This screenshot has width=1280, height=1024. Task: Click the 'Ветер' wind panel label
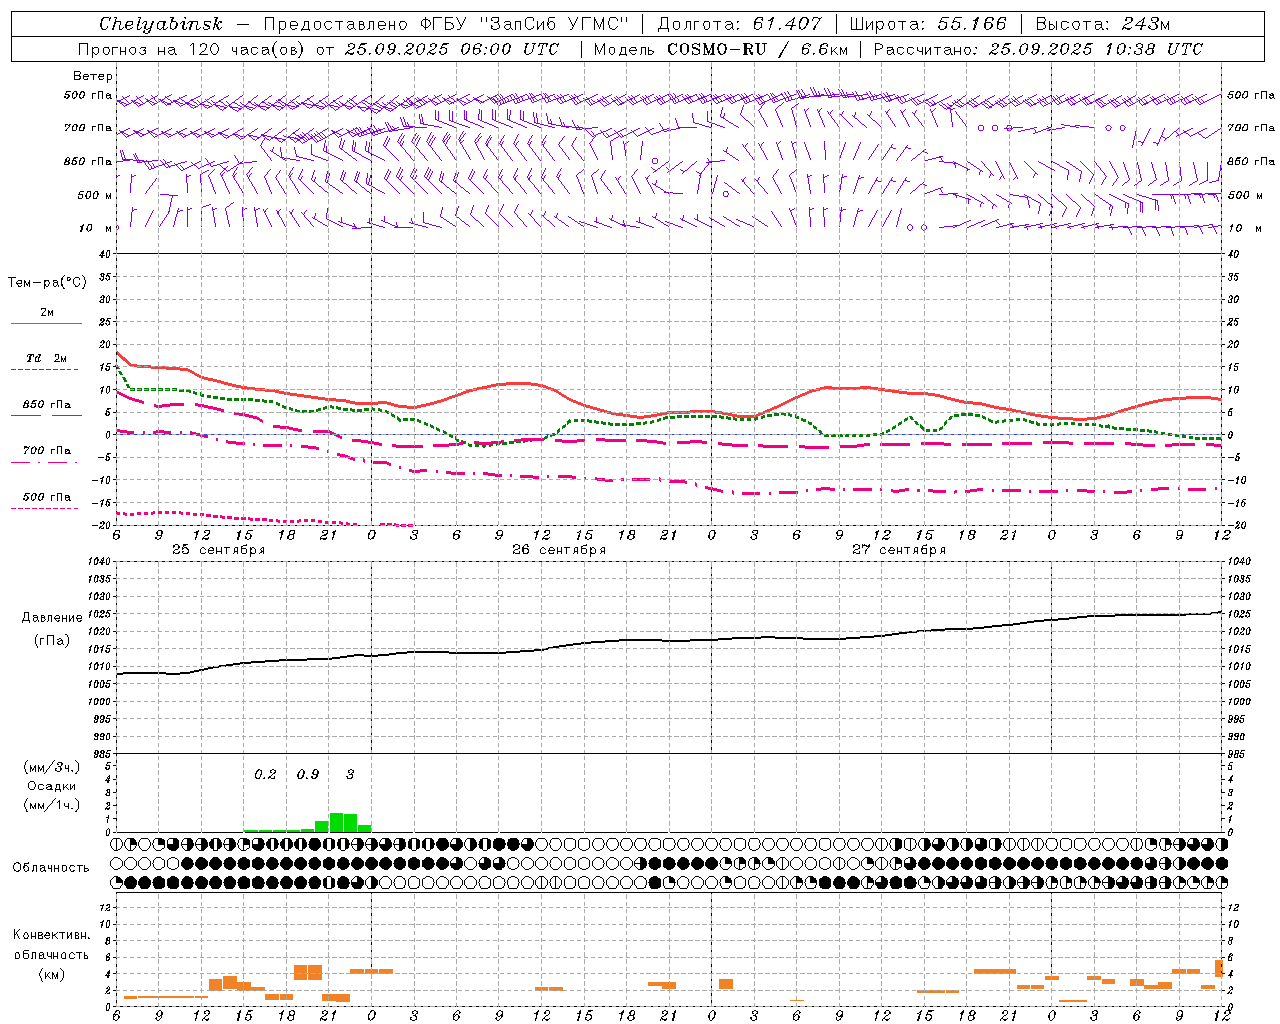pos(93,76)
